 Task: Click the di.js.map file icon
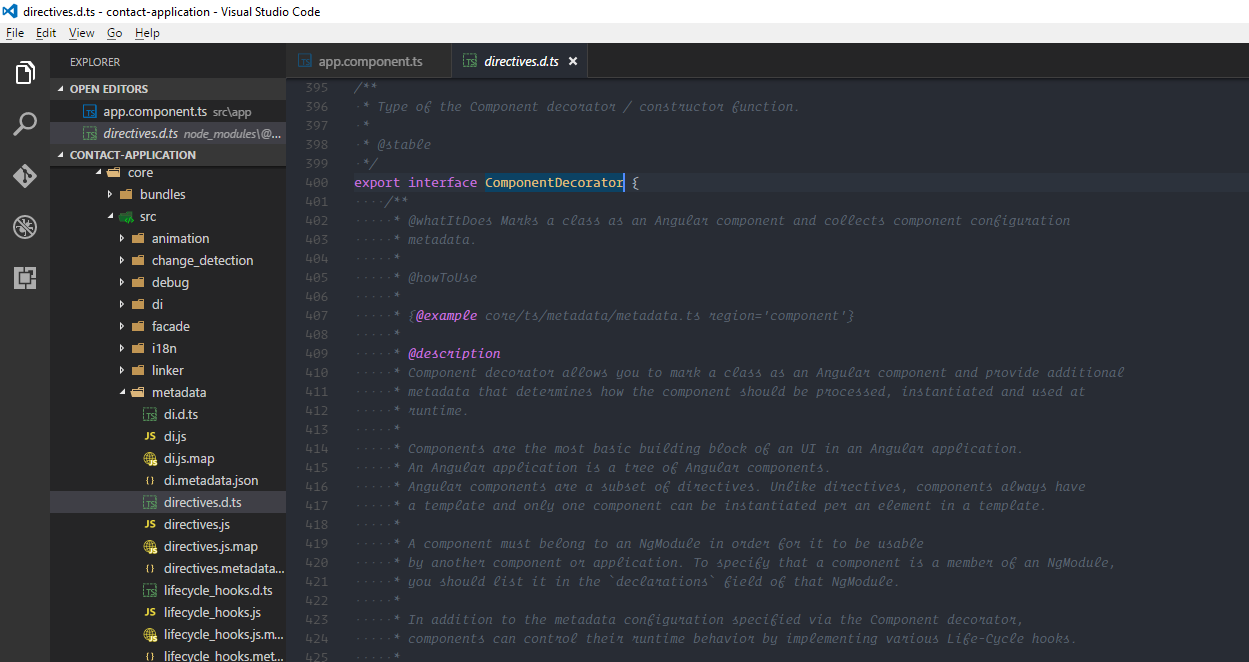coord(150,459)
